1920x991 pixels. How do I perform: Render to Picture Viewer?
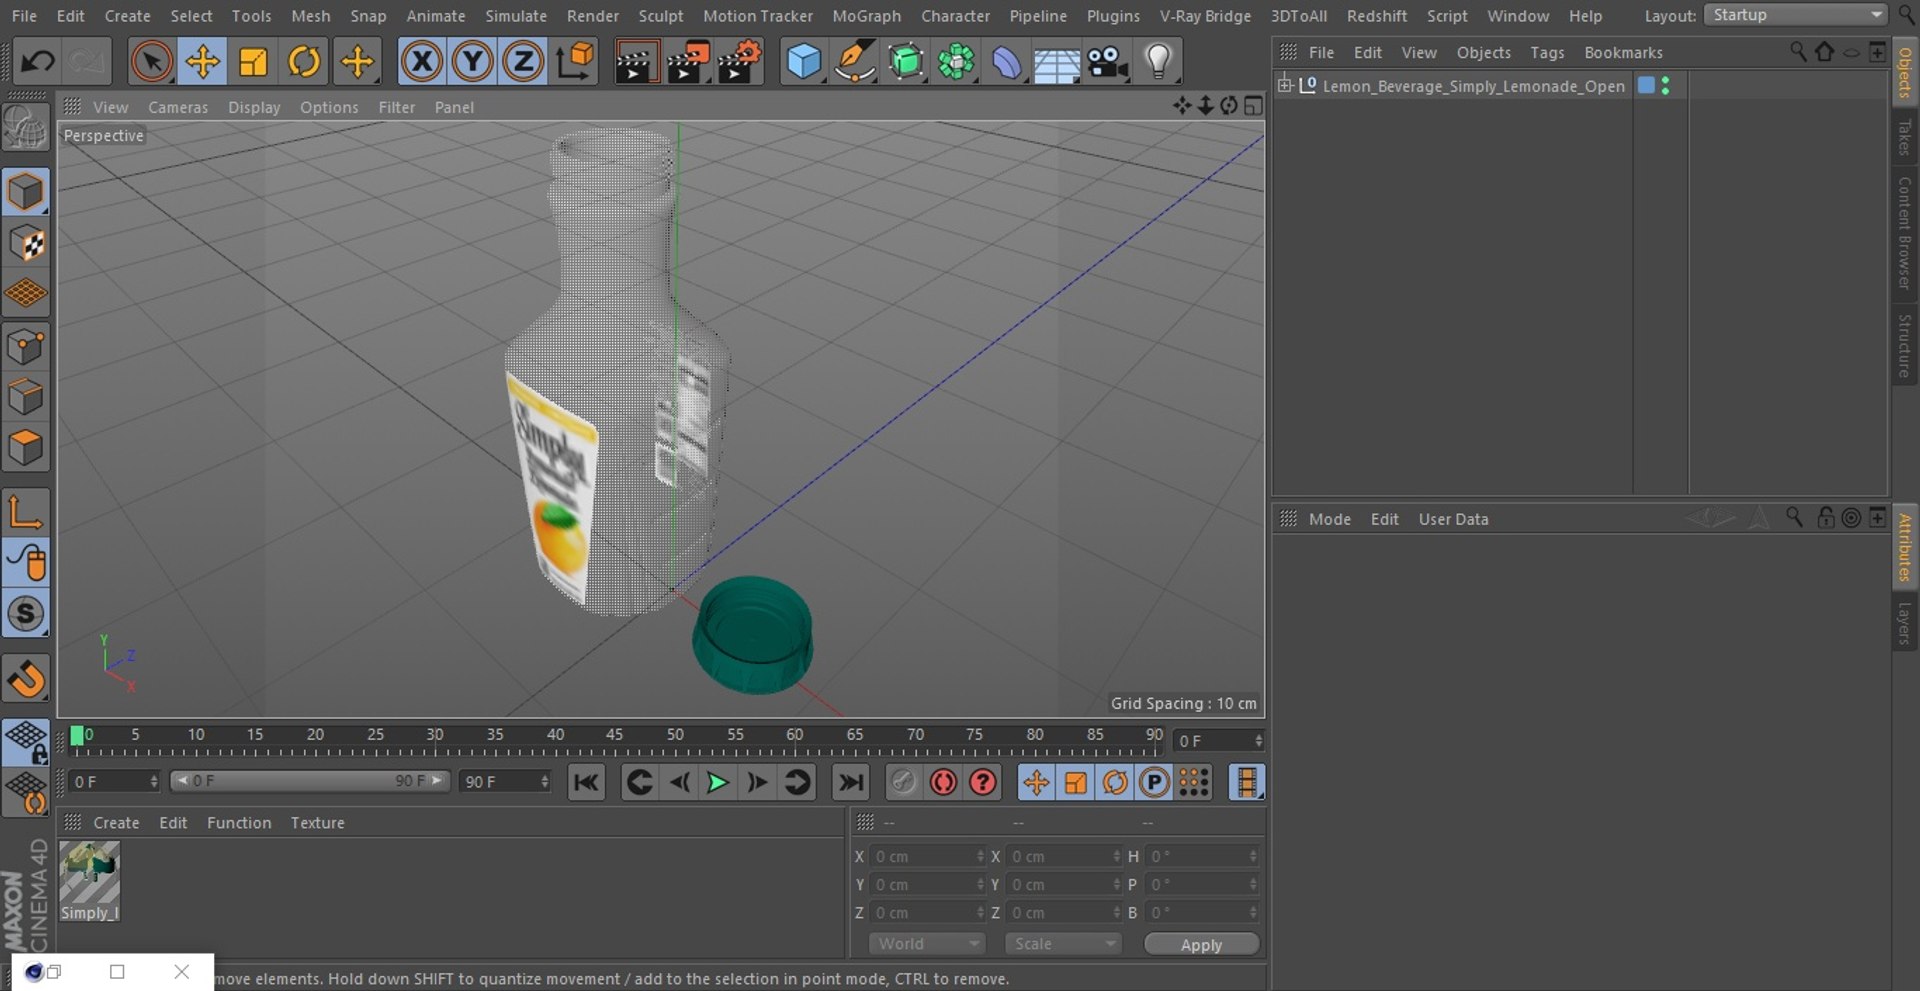(x=688, y=62)
